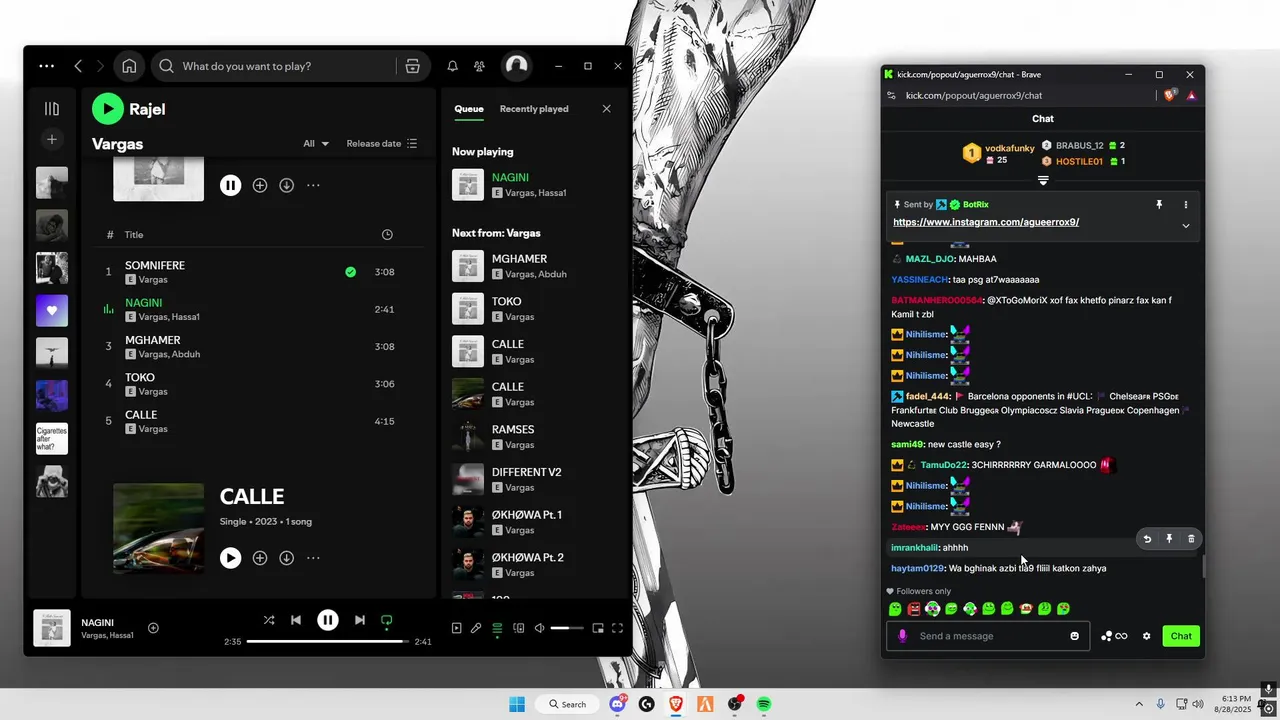The height and width of the screenshot is (720, 1280).
Task: Open Cigarettes After Sex album thumbnail in sidebar
Action: (x=52, y=439)
